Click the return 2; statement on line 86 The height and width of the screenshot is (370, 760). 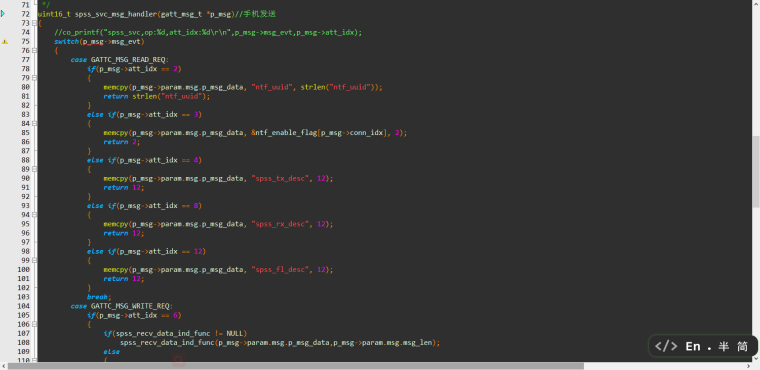click(122, 142)
